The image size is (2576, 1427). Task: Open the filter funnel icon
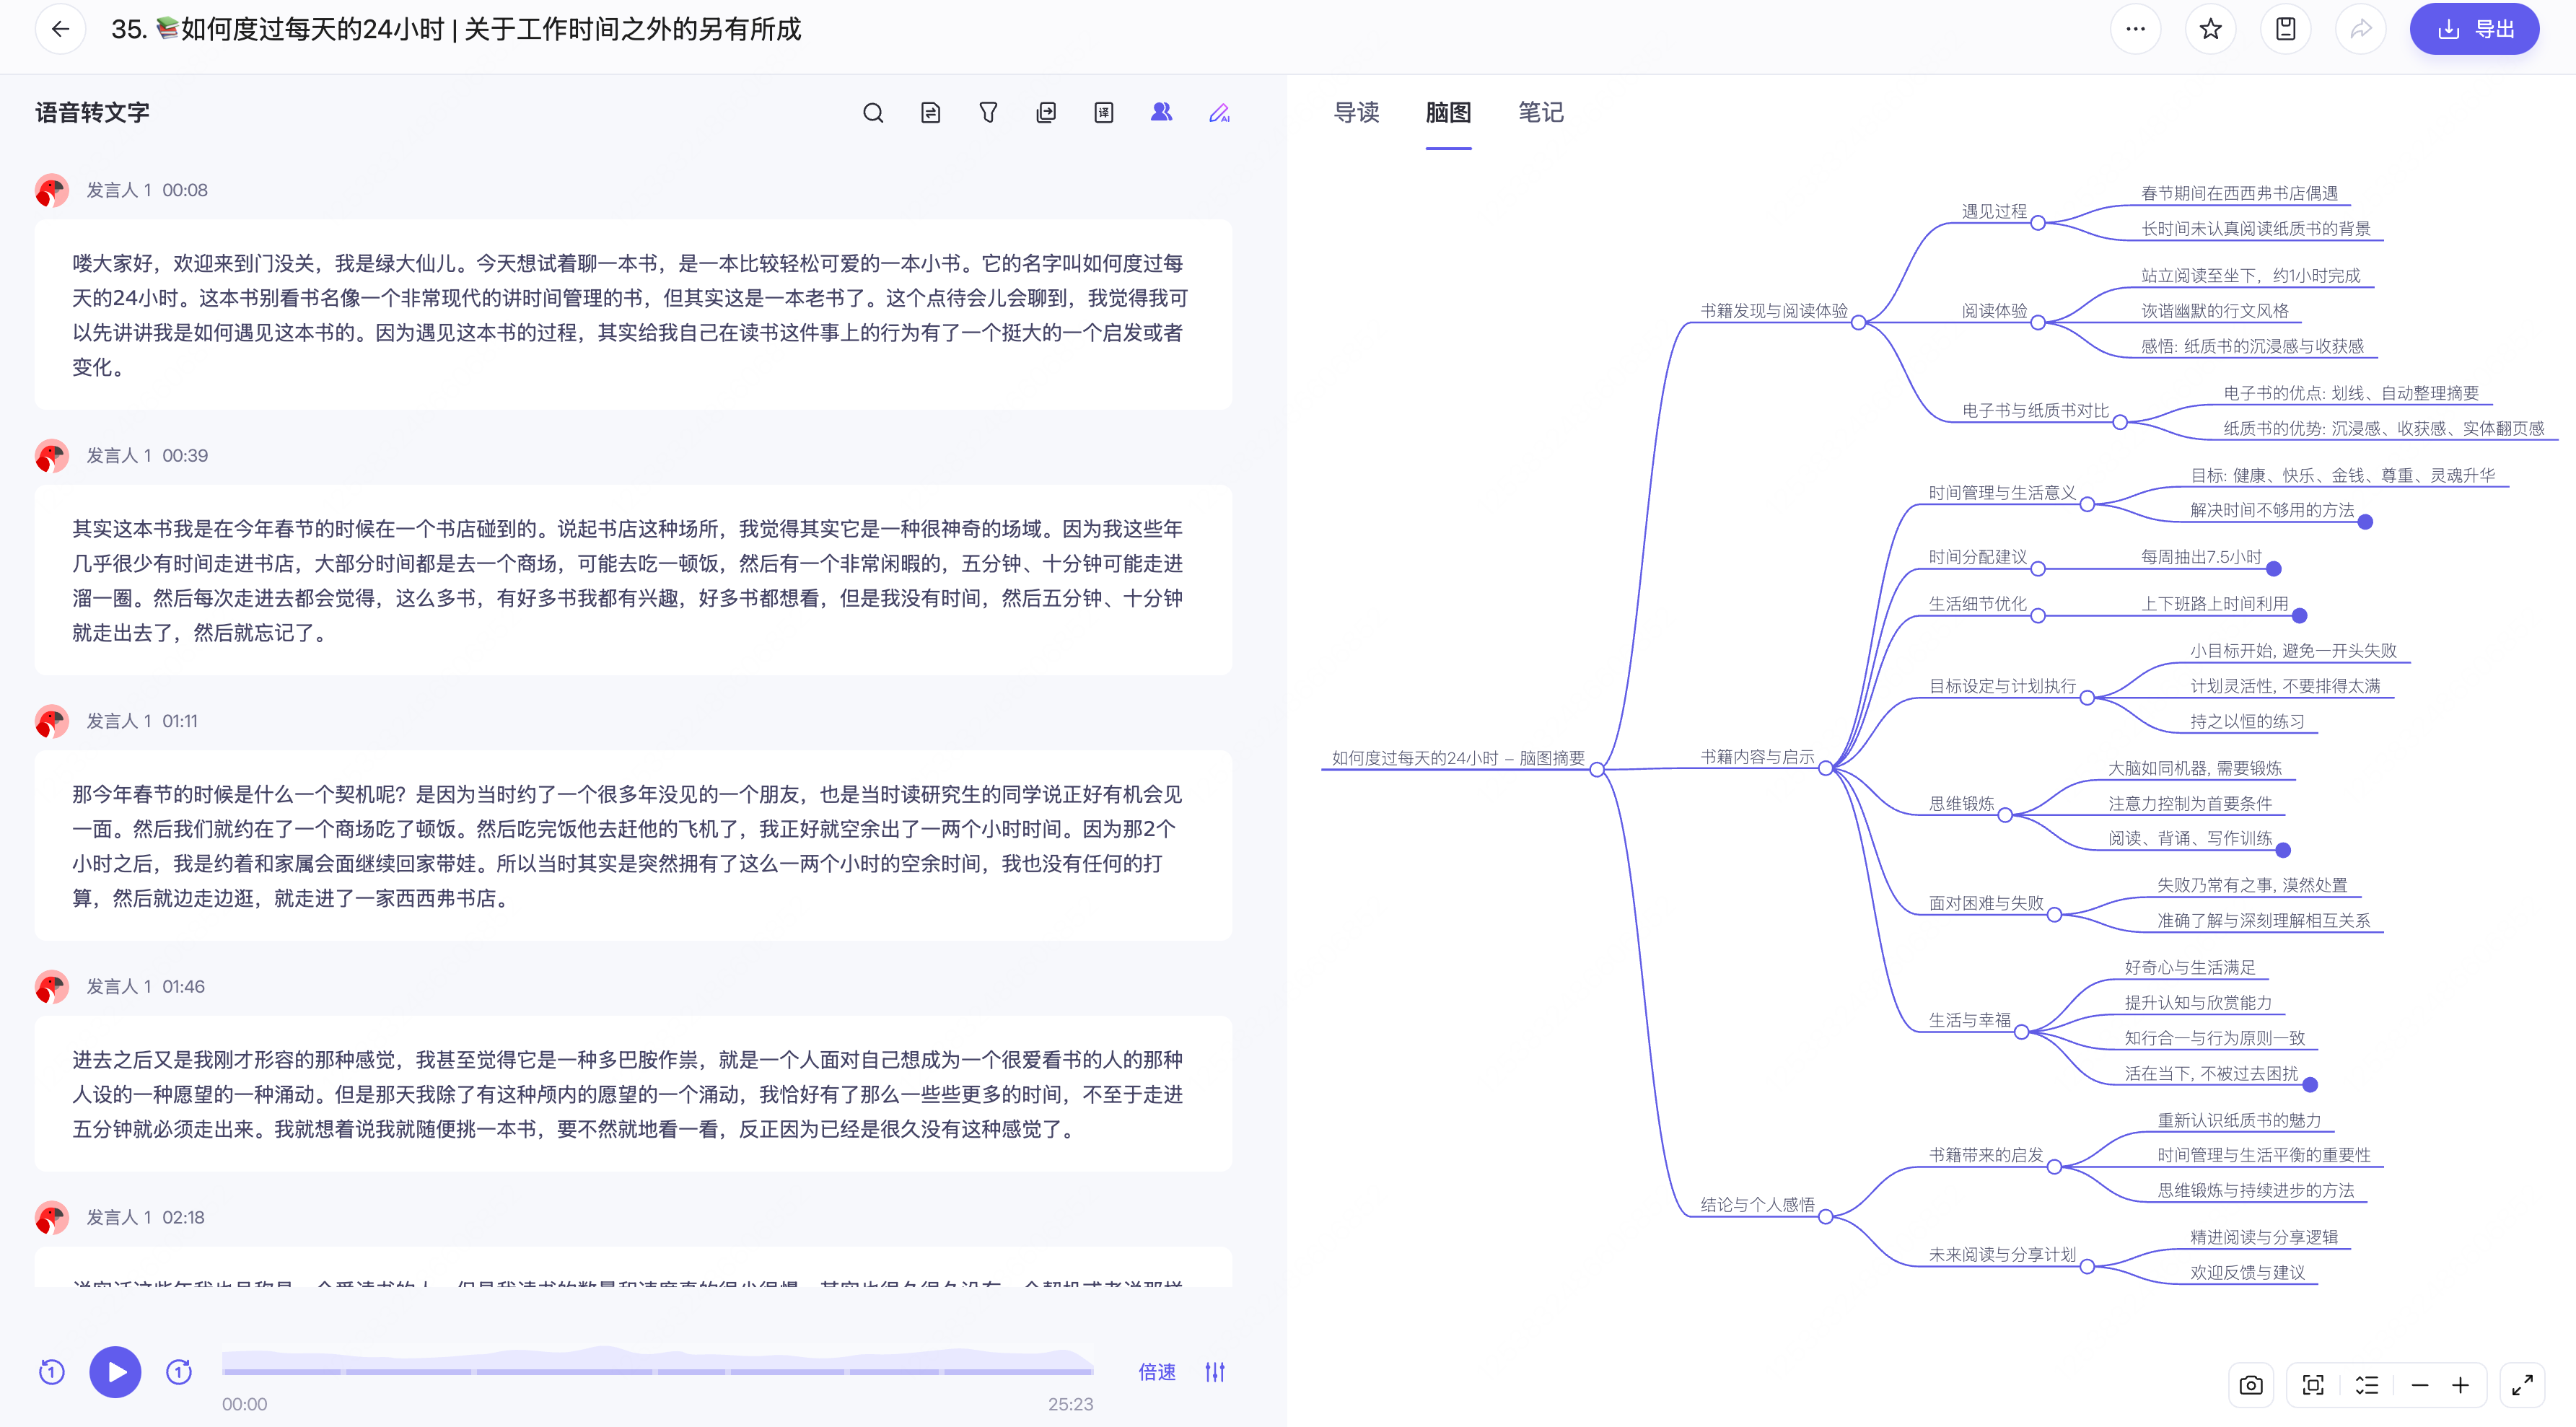pyautogui.click(x=987, y=113)
